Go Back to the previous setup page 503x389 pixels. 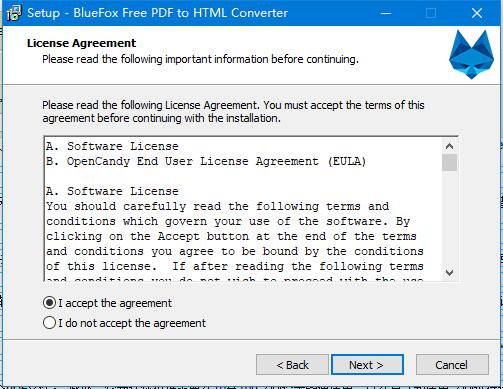tap(292, 365)
